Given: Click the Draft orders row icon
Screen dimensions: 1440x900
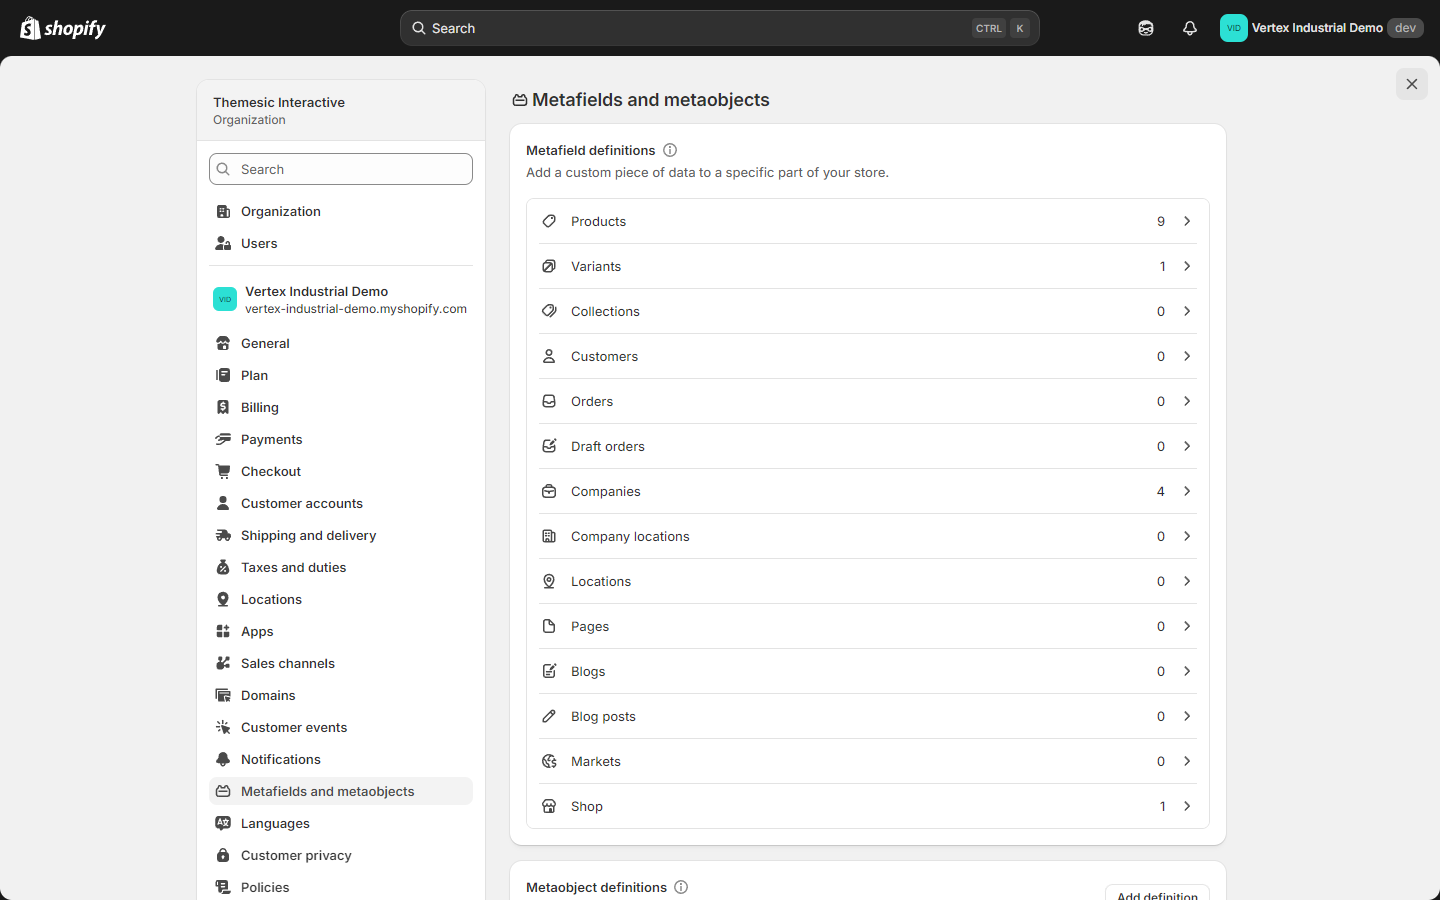Looking at the screenshot, I should click(549, 446).
